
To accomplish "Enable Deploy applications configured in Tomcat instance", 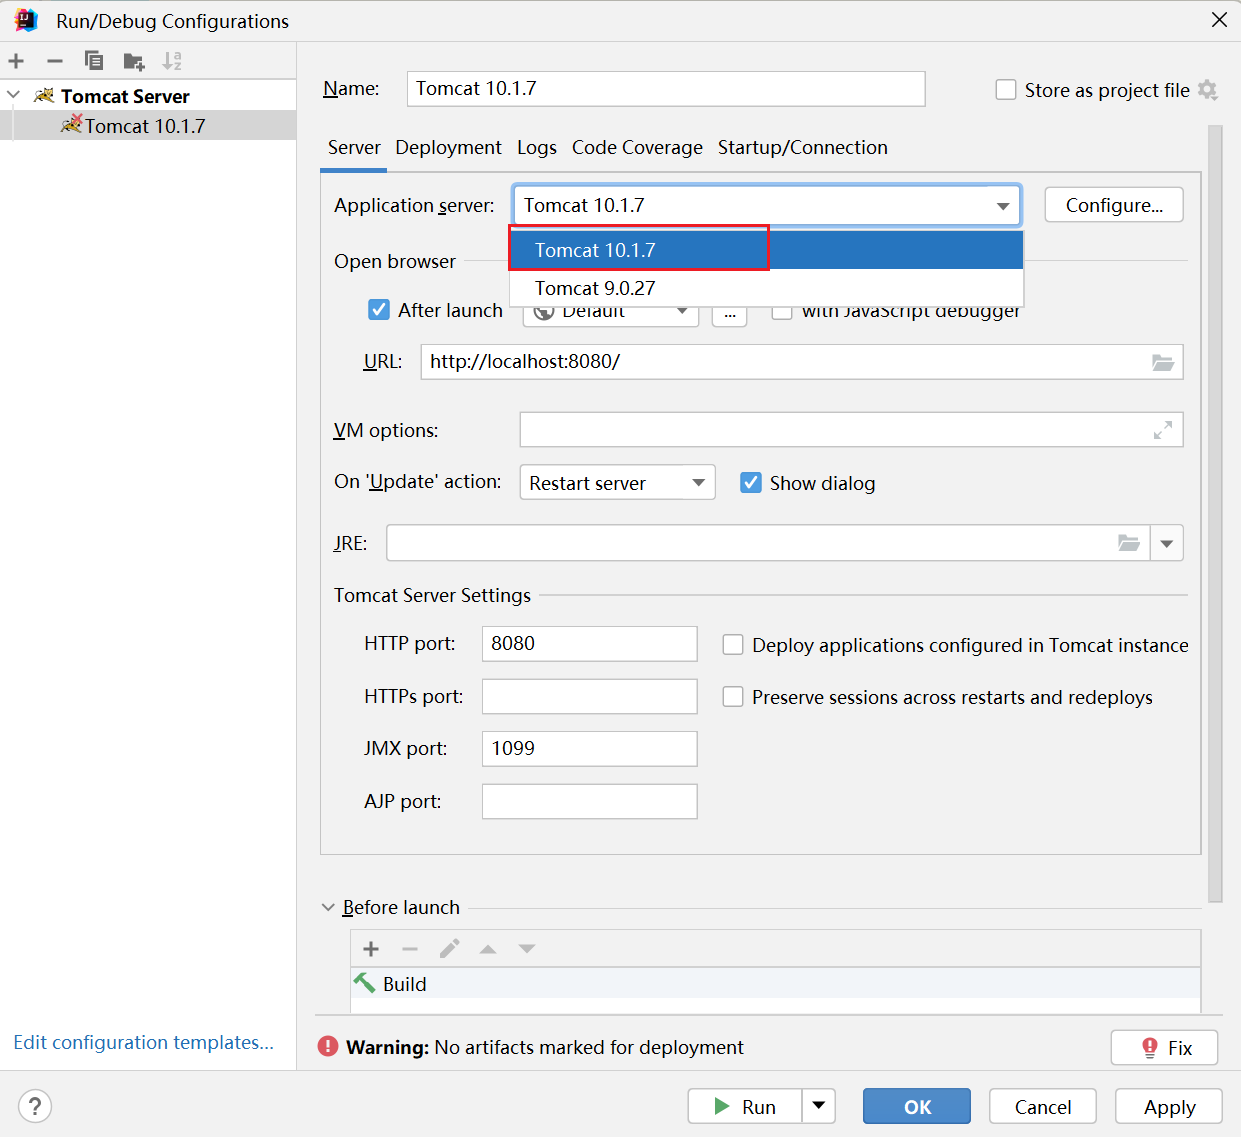I will click(733, 645).
